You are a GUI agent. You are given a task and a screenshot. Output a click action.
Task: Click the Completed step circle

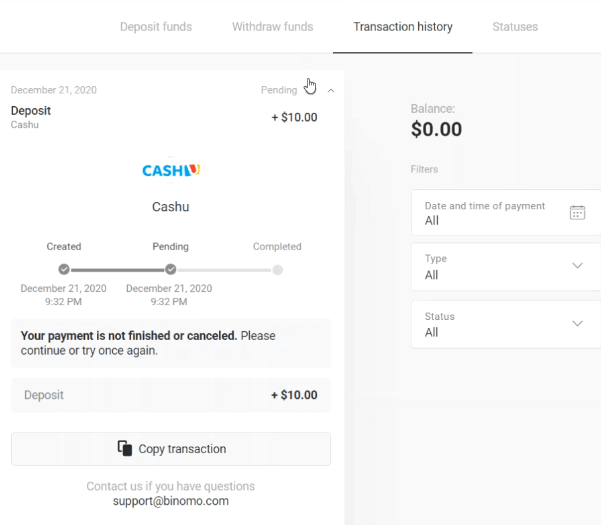click(x=277, y=269)
